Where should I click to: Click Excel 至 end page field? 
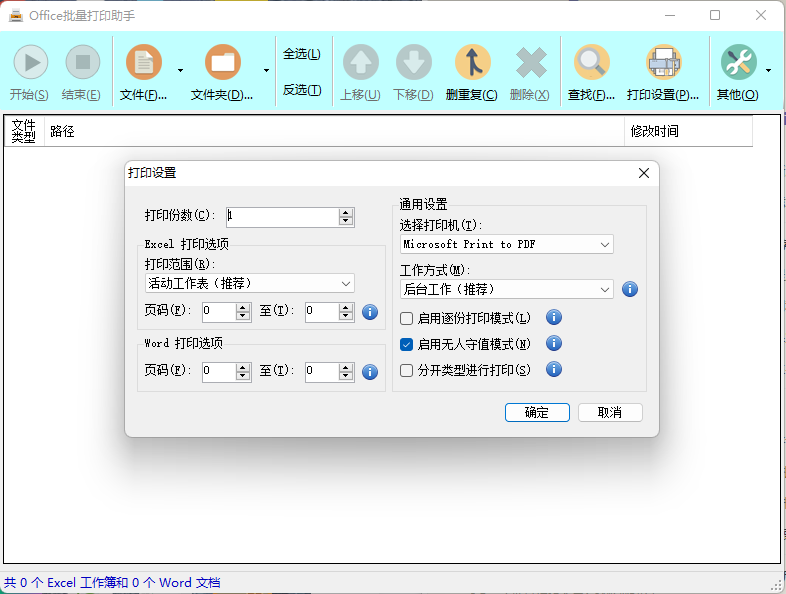point(322,312)
